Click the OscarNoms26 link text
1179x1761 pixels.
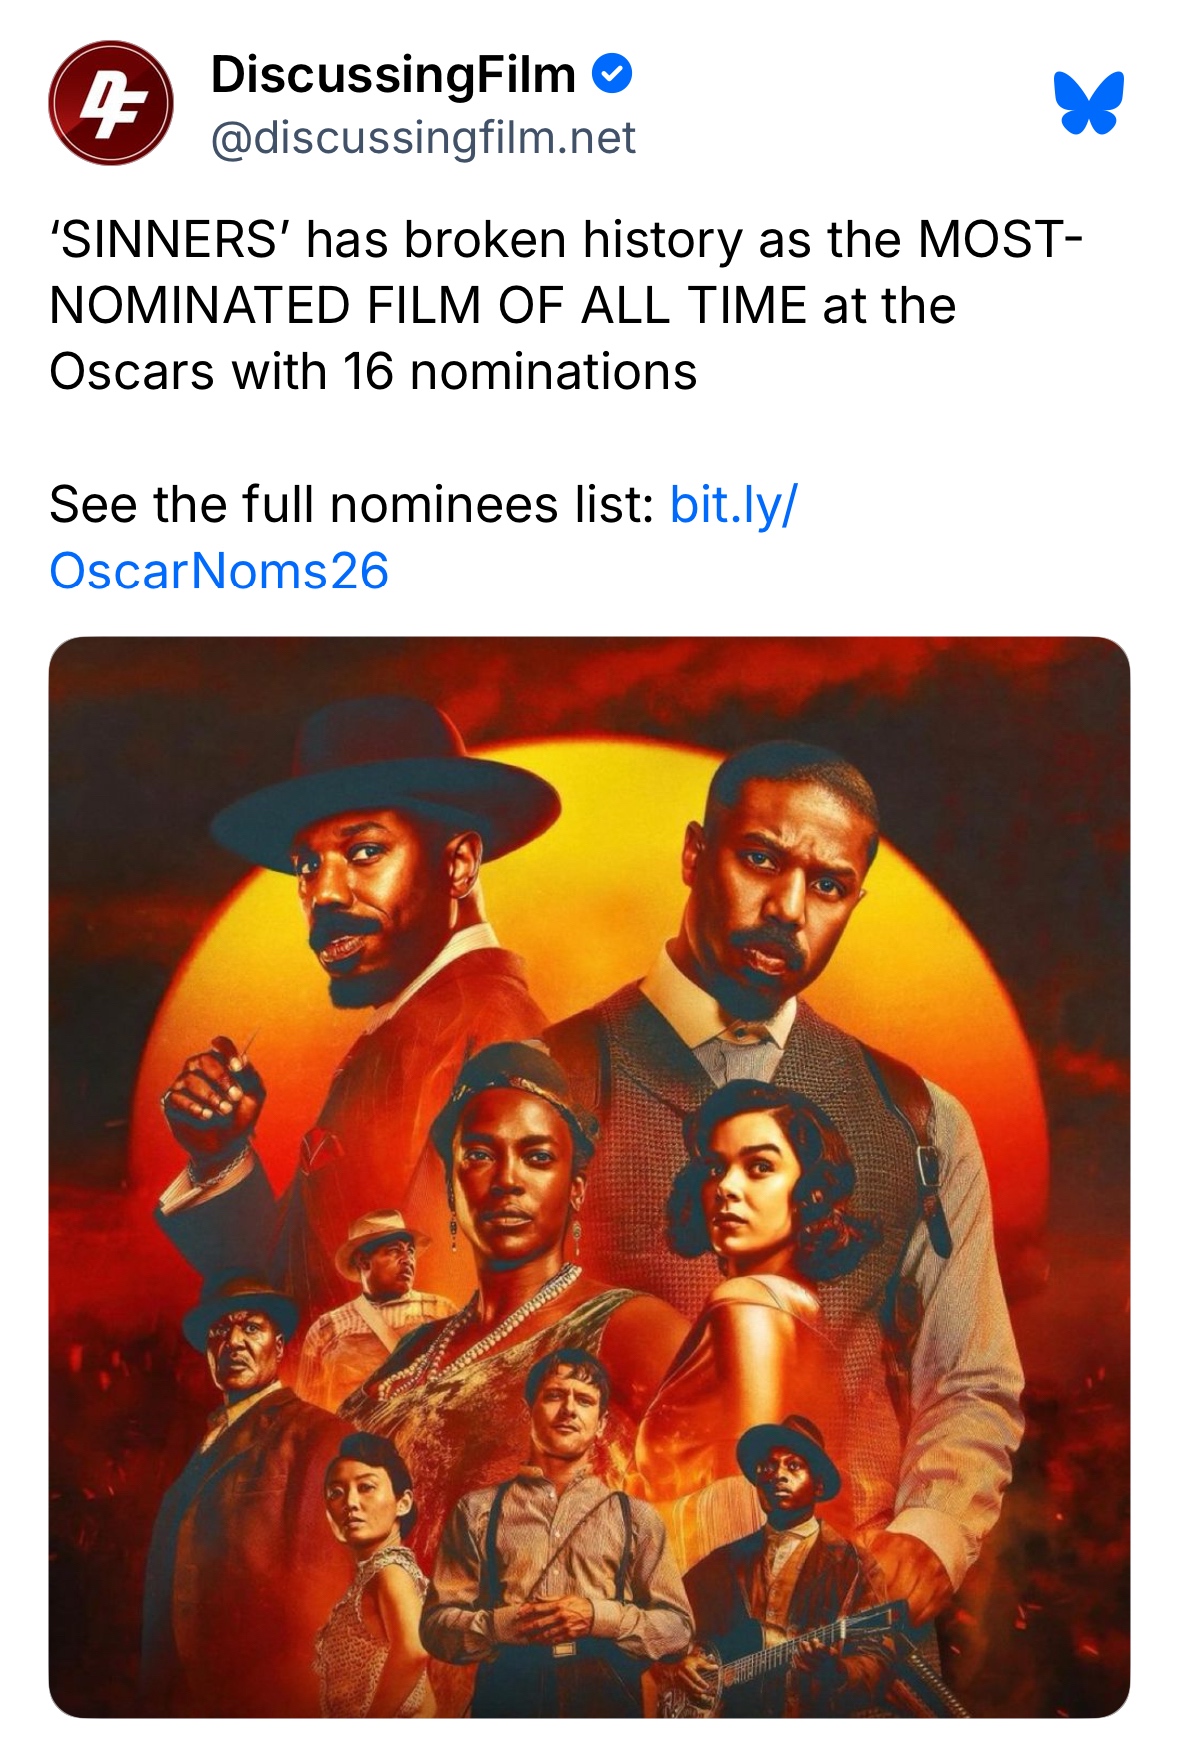coord(219,571)
